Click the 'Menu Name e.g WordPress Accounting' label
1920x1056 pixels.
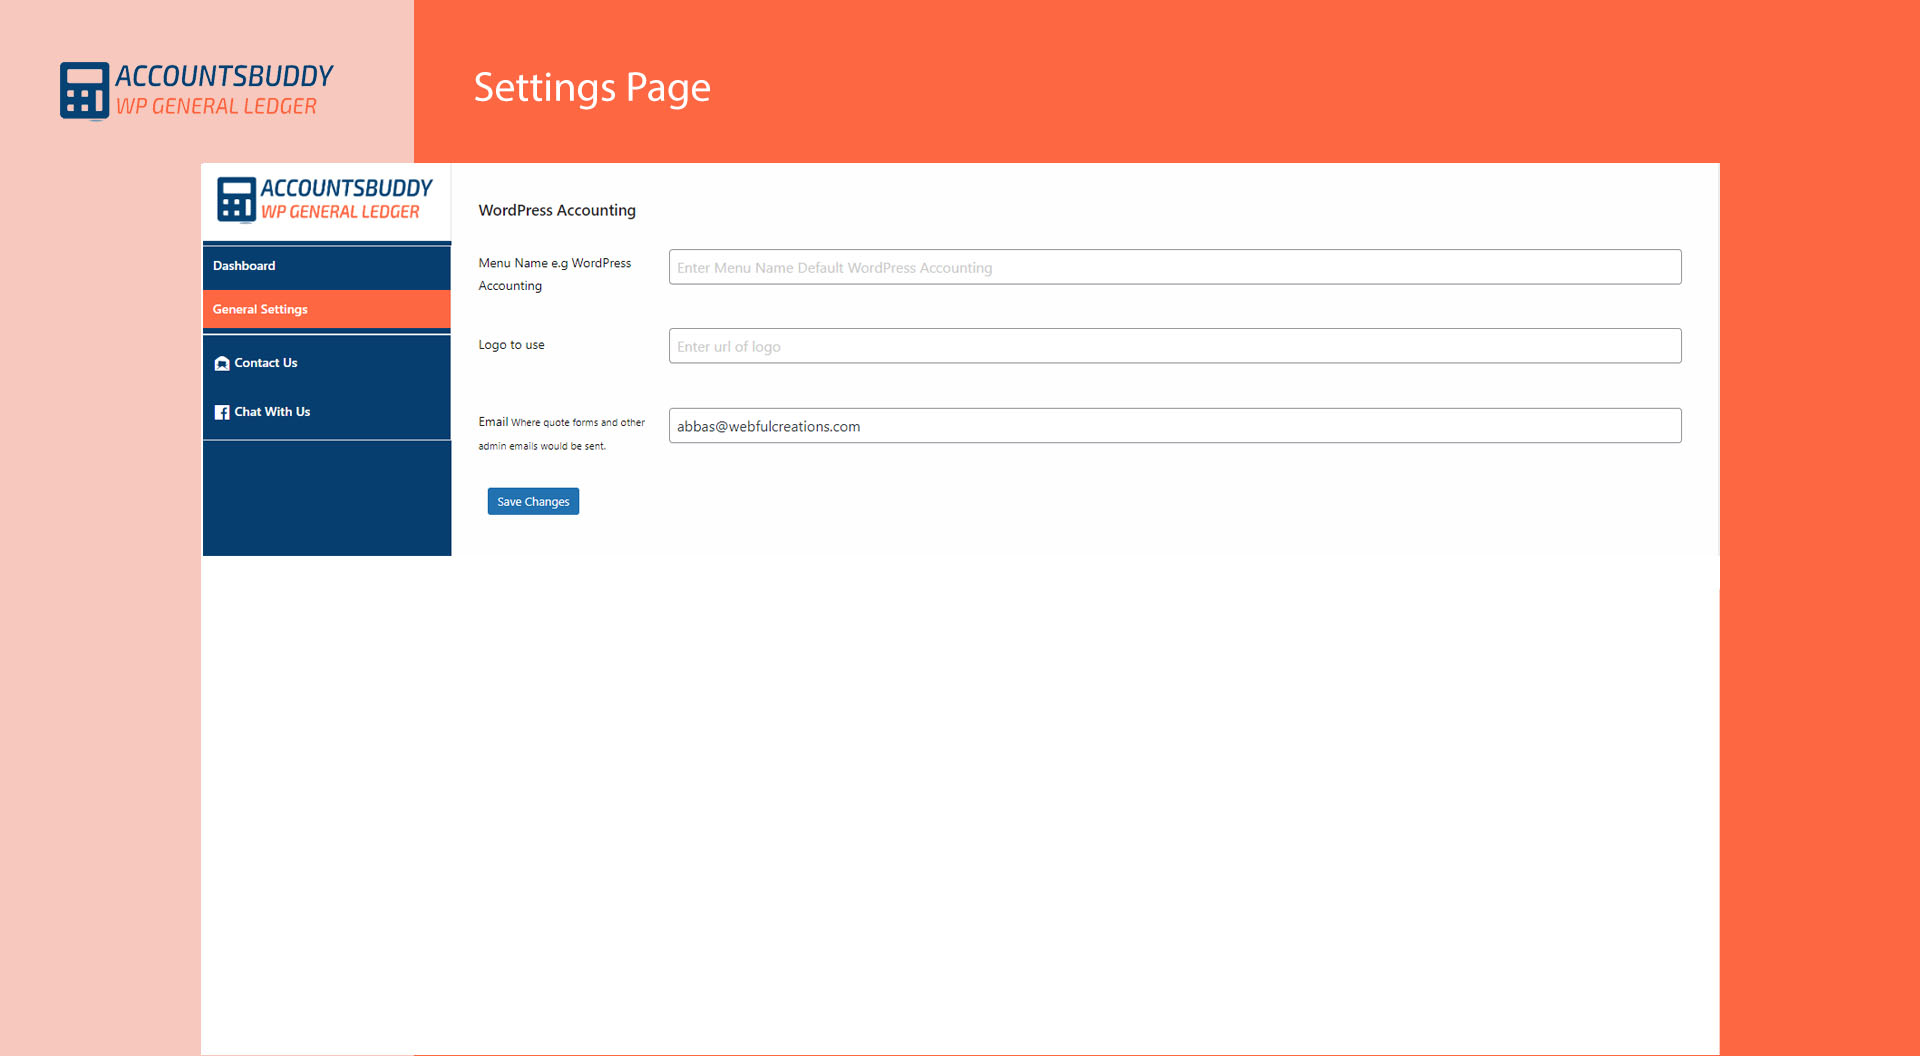click(555, 274)
